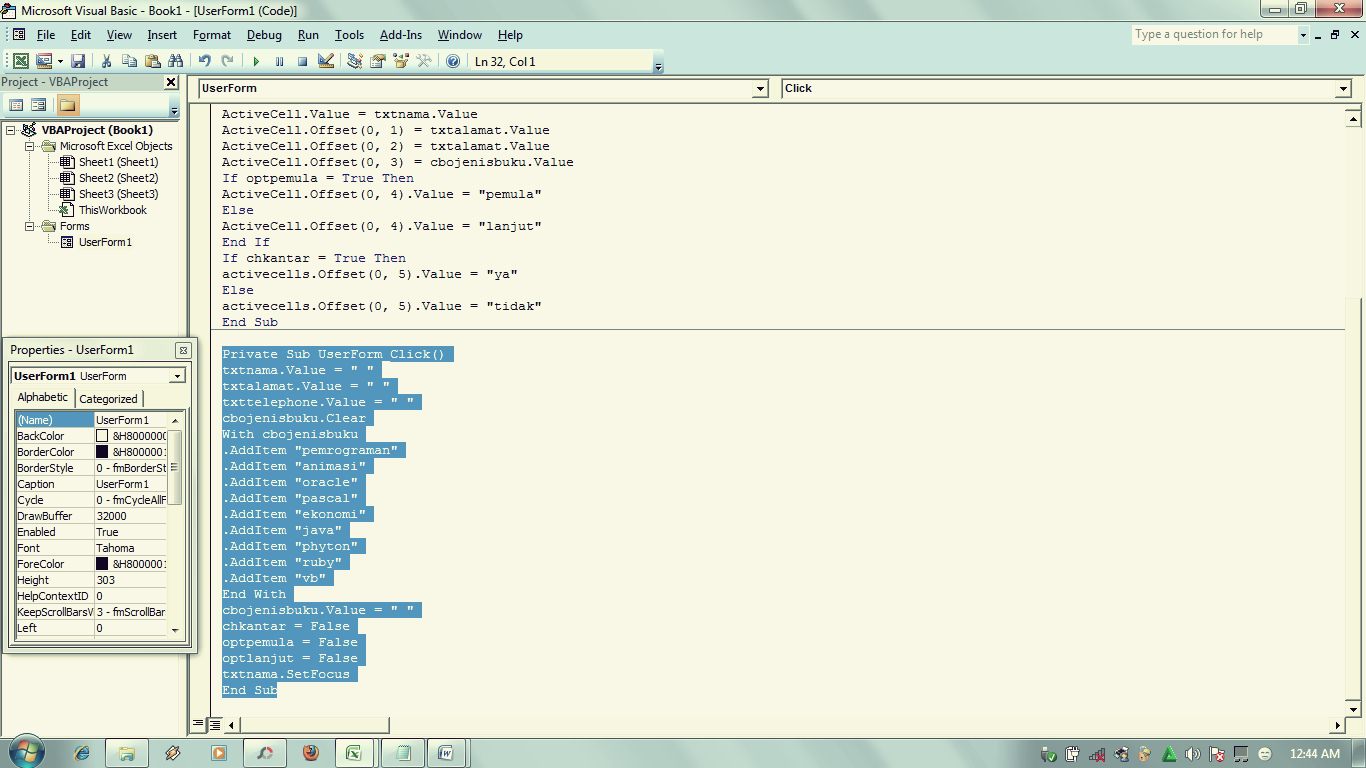Image resolution: width=1366 pixels, height=768 pixels.
Task: Collapse the VBAProject (Book1) tree node
Action: (x=11, y=130)
